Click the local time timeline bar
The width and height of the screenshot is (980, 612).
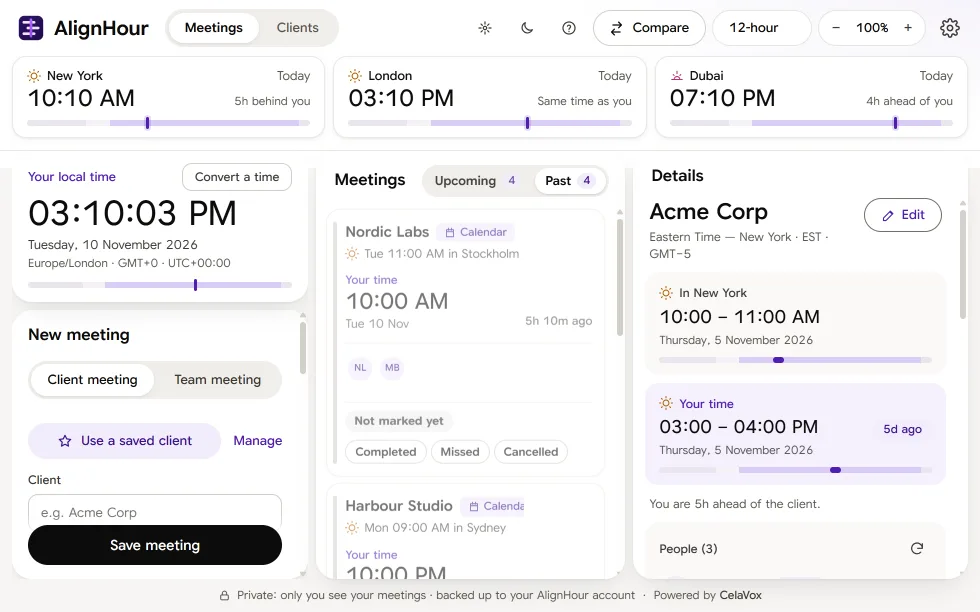click(160, 285)
